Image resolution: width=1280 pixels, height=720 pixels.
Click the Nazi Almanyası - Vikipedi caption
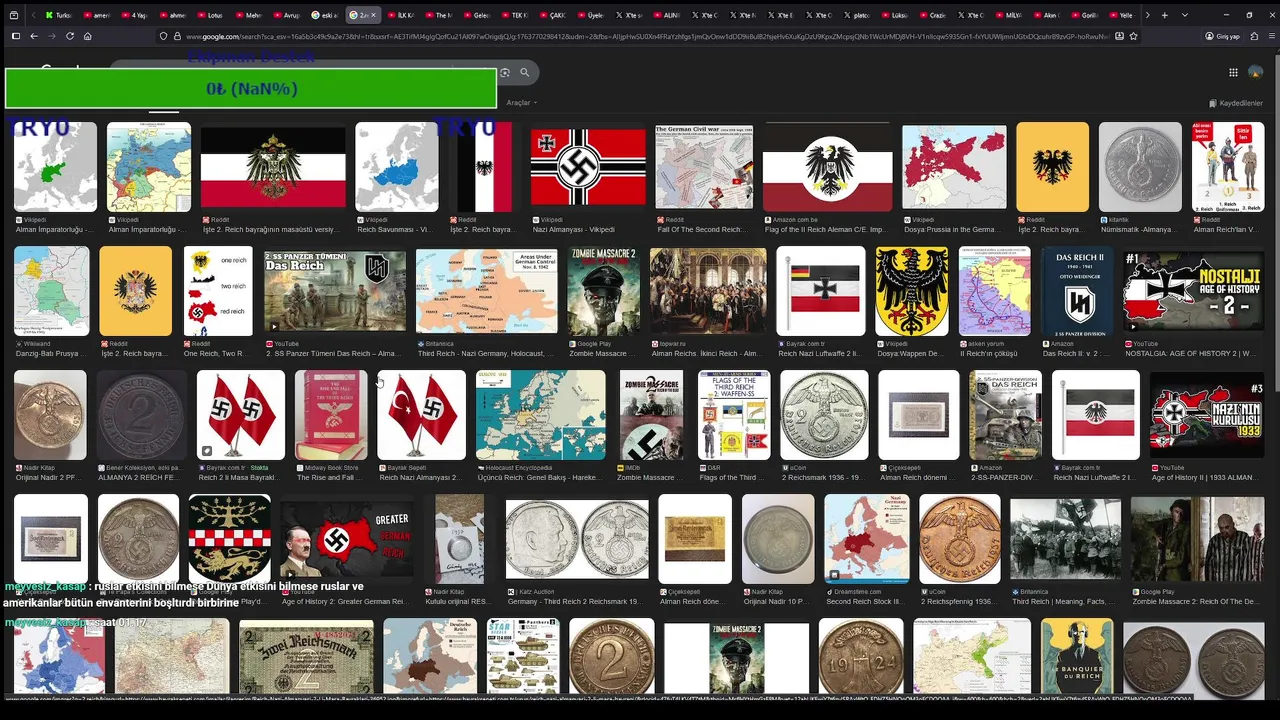573,230
